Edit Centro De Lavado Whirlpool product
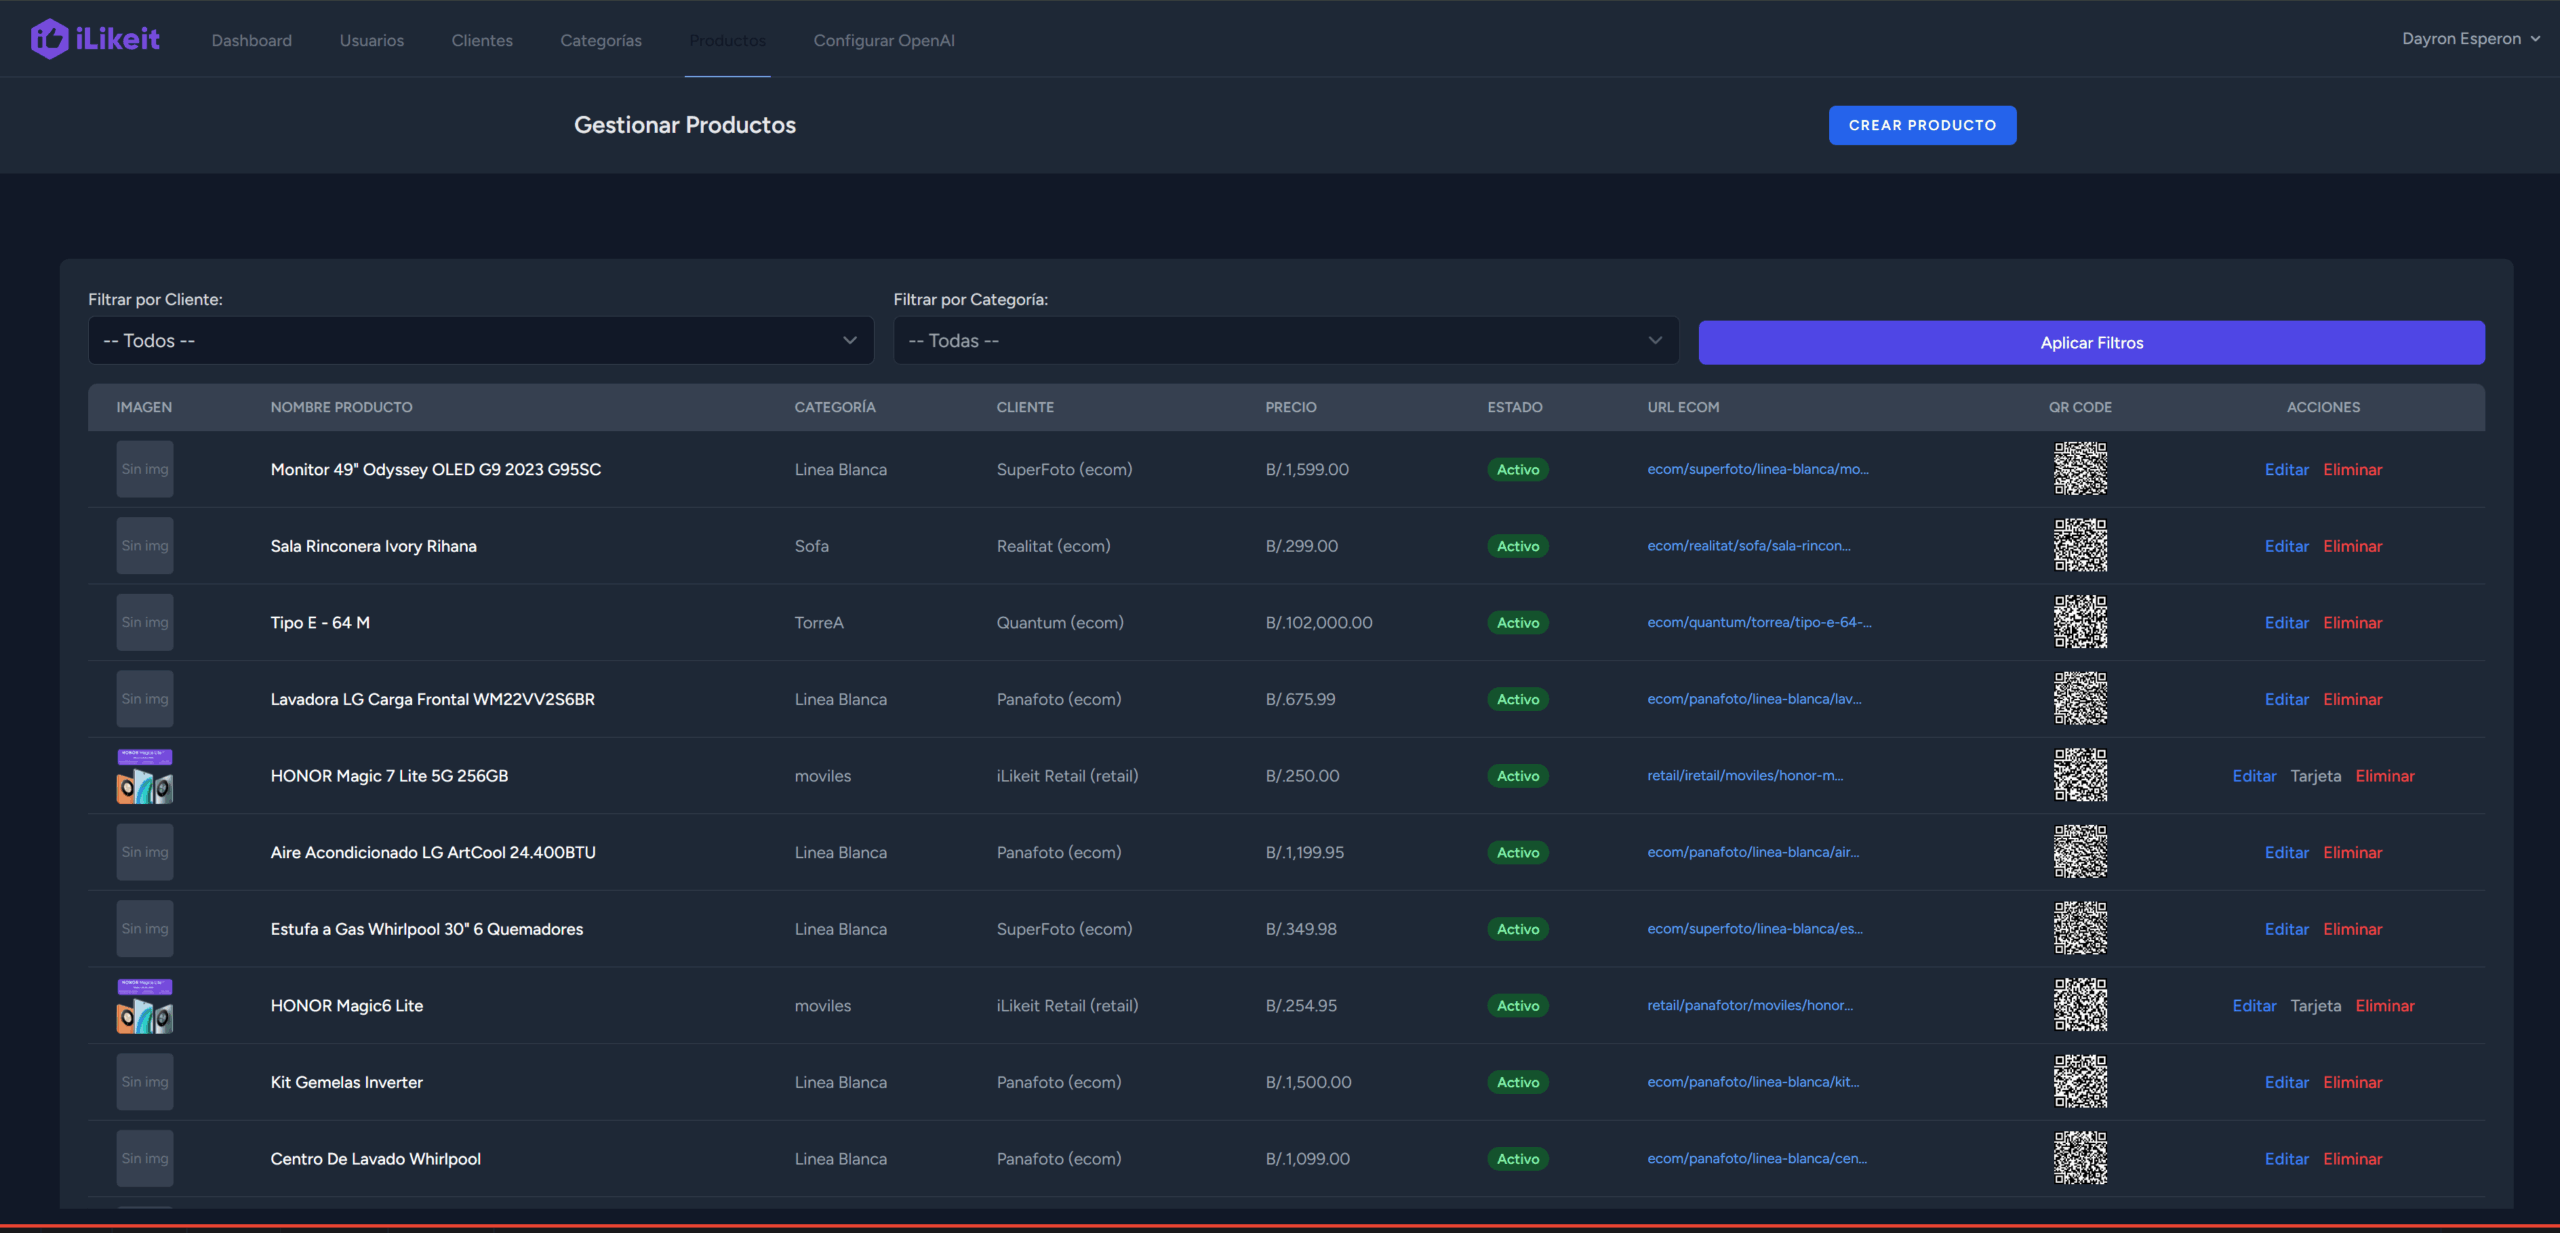 2286,1159
